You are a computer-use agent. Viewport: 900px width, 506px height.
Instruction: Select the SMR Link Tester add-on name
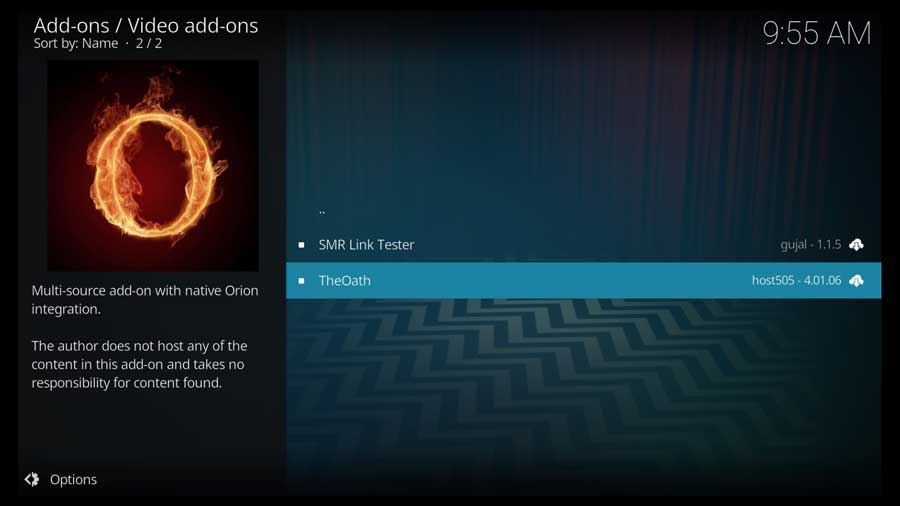click(x=366, y=245)
